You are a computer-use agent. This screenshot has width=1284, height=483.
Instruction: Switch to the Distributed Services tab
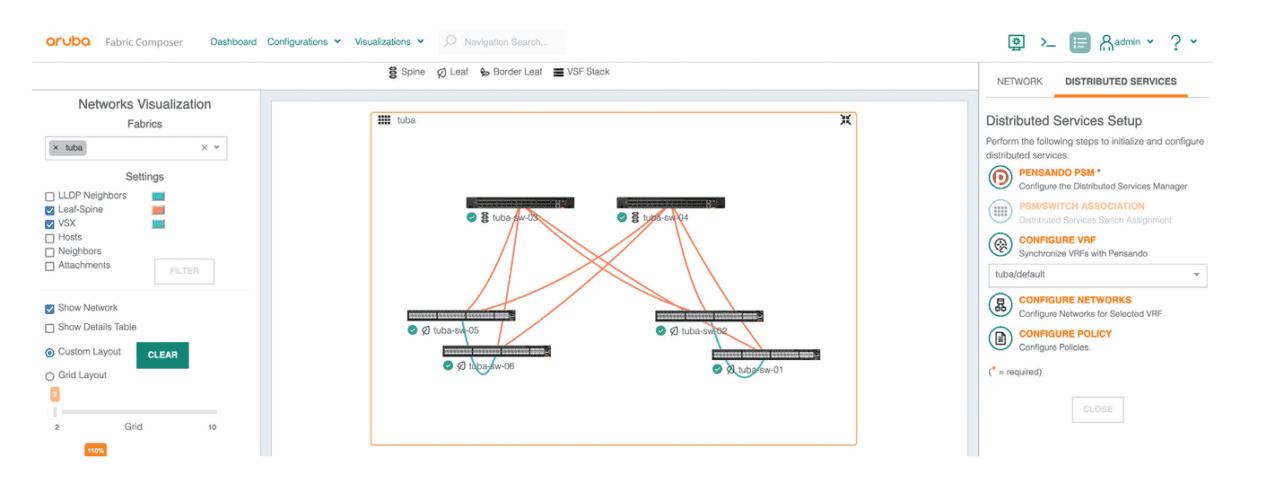tap(1121, 81)
